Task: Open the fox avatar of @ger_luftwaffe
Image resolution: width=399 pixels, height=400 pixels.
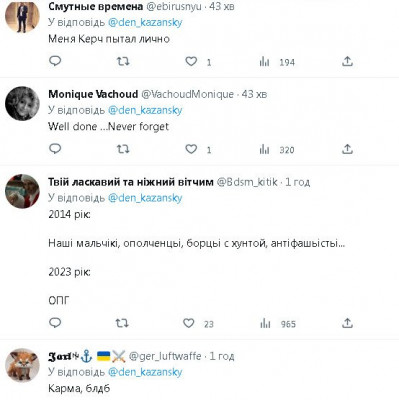Action: 22,366
